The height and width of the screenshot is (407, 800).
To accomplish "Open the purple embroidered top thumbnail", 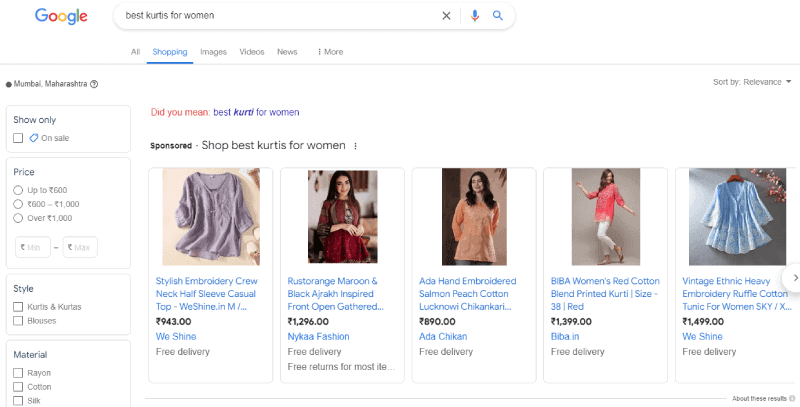I will click(x=211, y=217).
